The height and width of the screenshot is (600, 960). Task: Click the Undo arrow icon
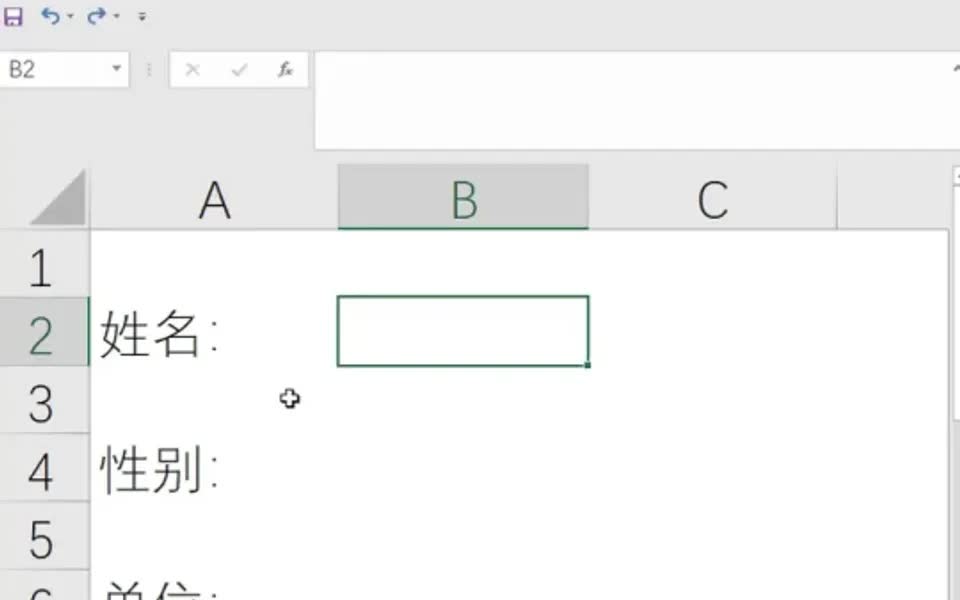(50, 16)
